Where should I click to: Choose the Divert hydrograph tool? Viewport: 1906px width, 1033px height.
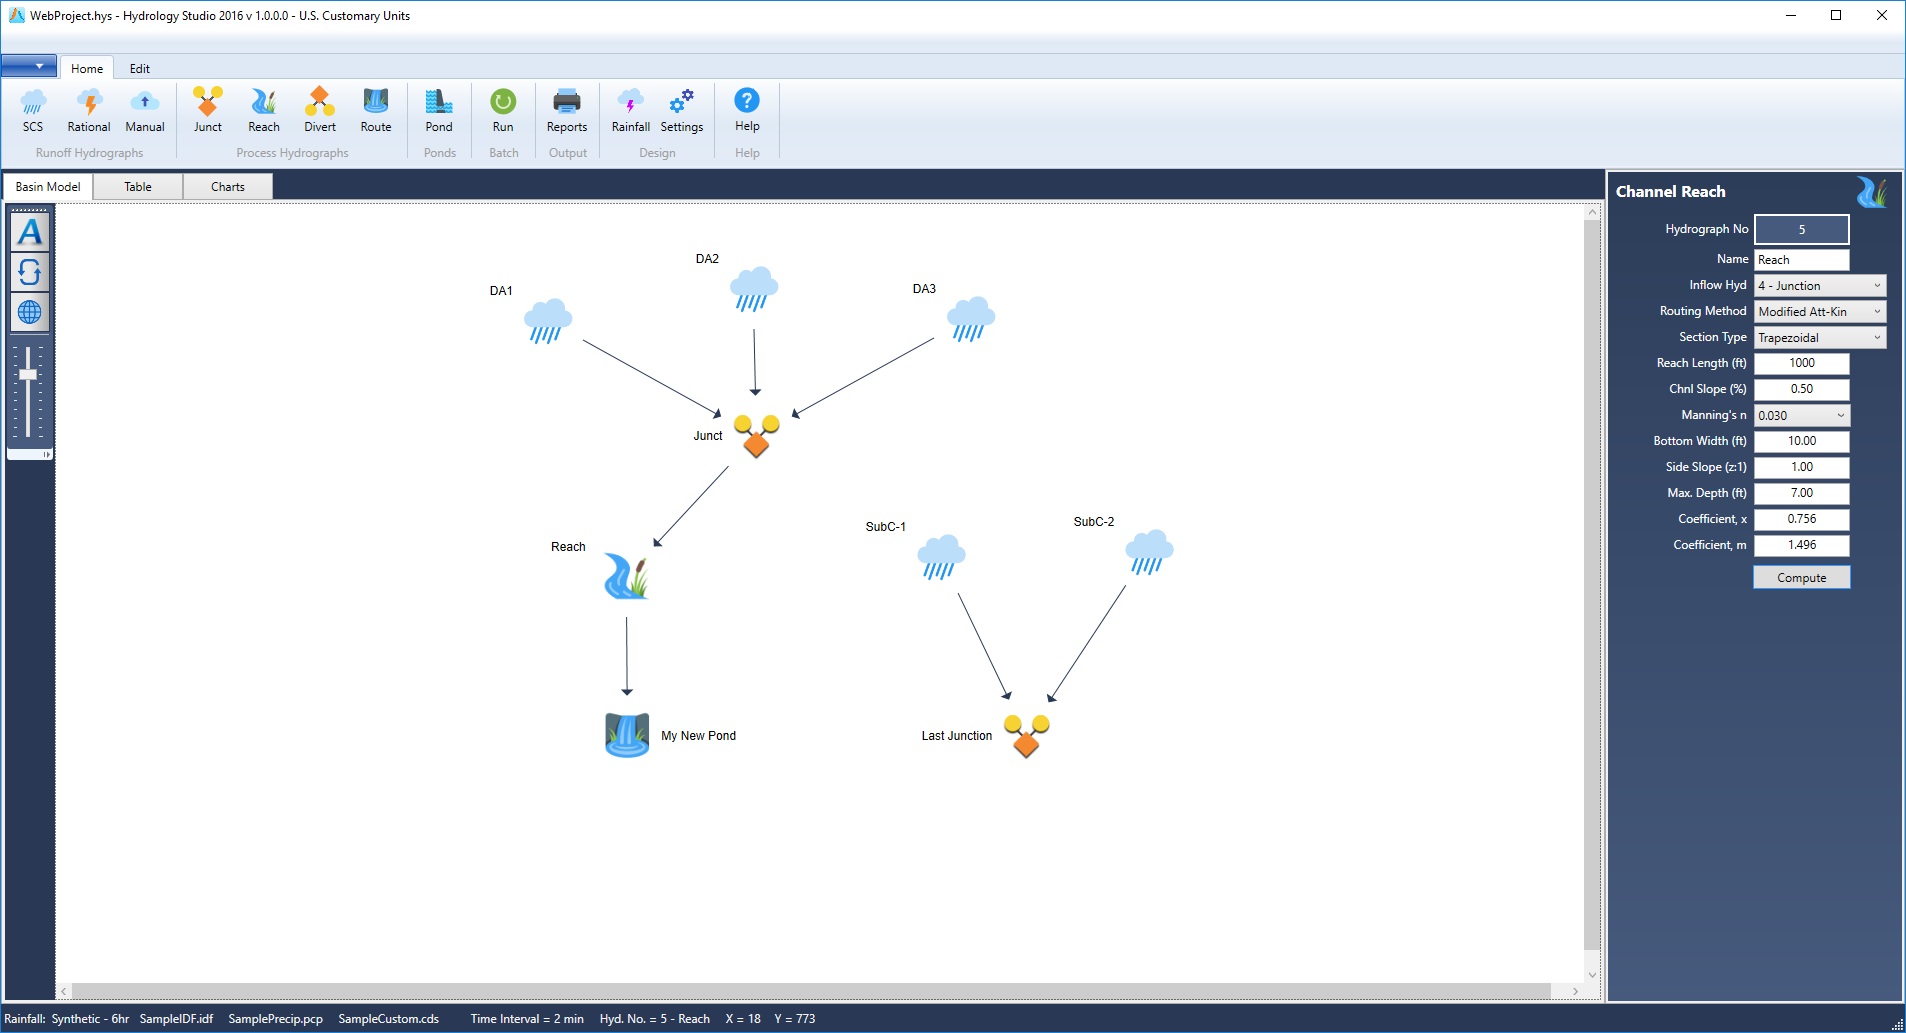pos(320,110)
